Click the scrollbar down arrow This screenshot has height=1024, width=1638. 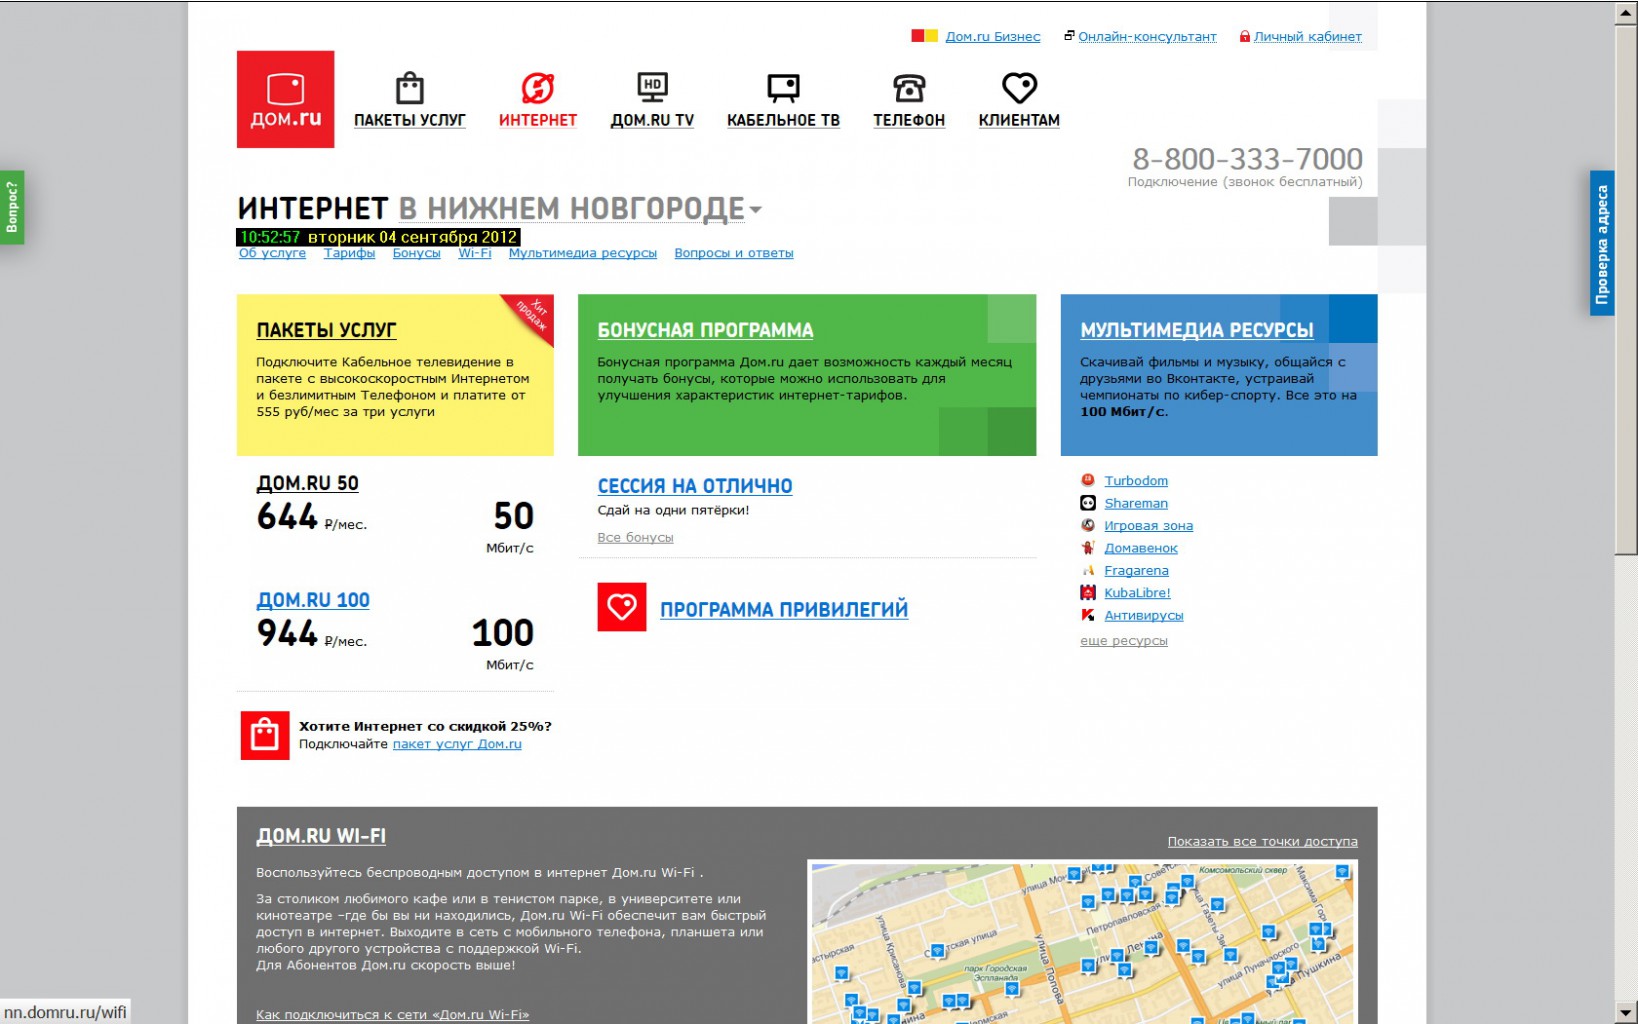point(1626,1012)
